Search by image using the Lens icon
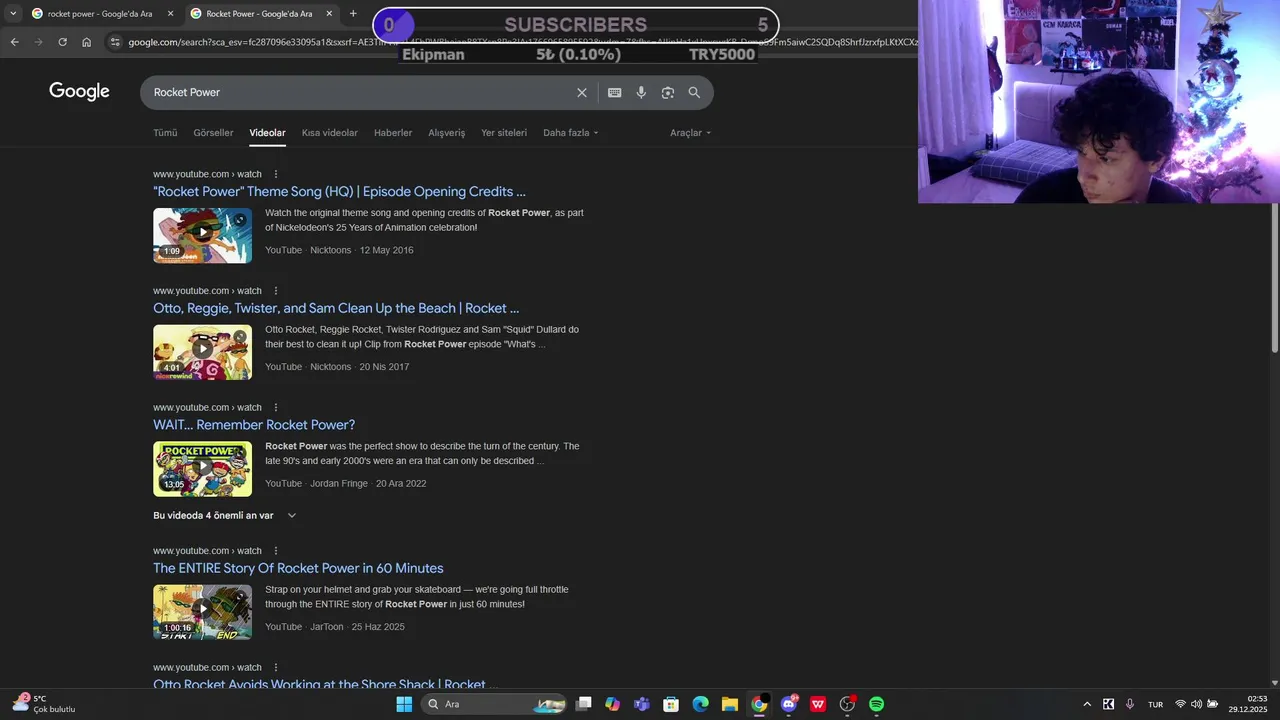 click(668, 92)
